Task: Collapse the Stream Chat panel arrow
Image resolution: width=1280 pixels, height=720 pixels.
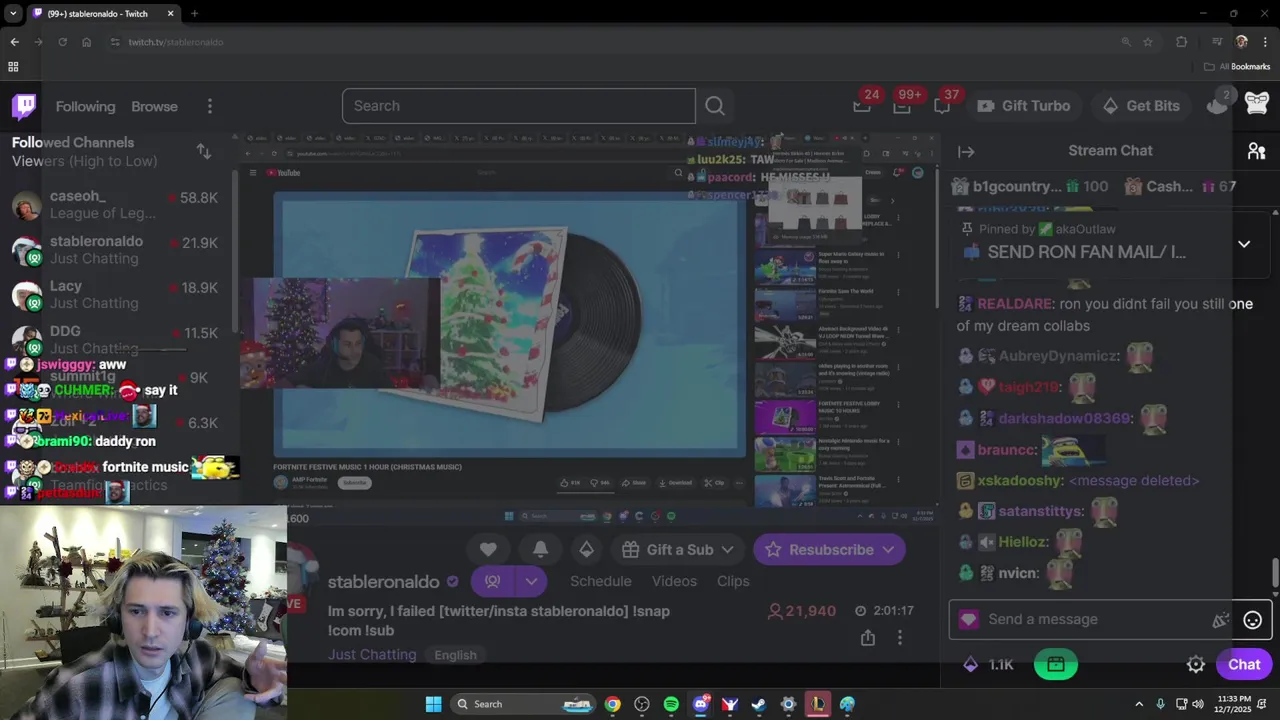Action: coord(966,151)
